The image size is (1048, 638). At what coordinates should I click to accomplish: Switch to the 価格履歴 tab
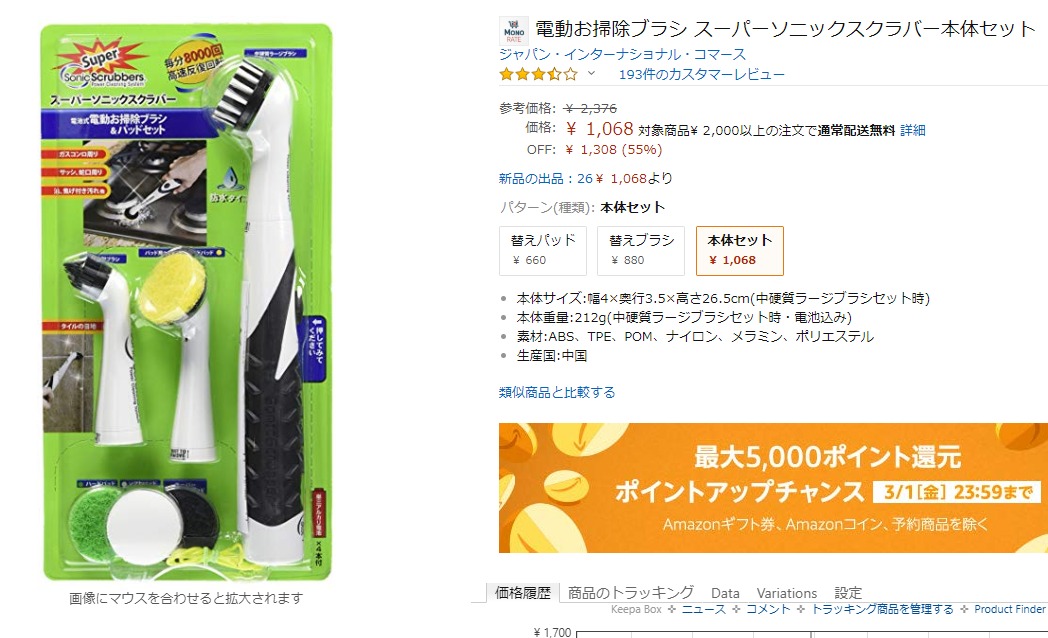pos(523,593)
